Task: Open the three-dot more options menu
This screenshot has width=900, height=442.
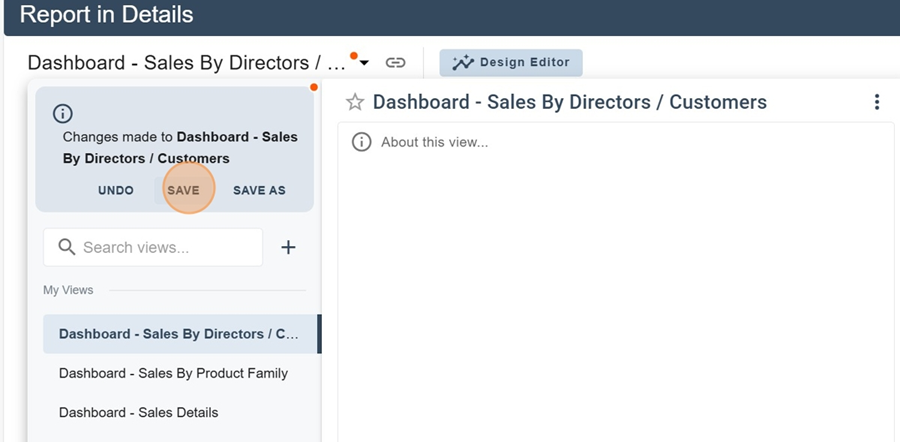Action: [x=877, y=102]
